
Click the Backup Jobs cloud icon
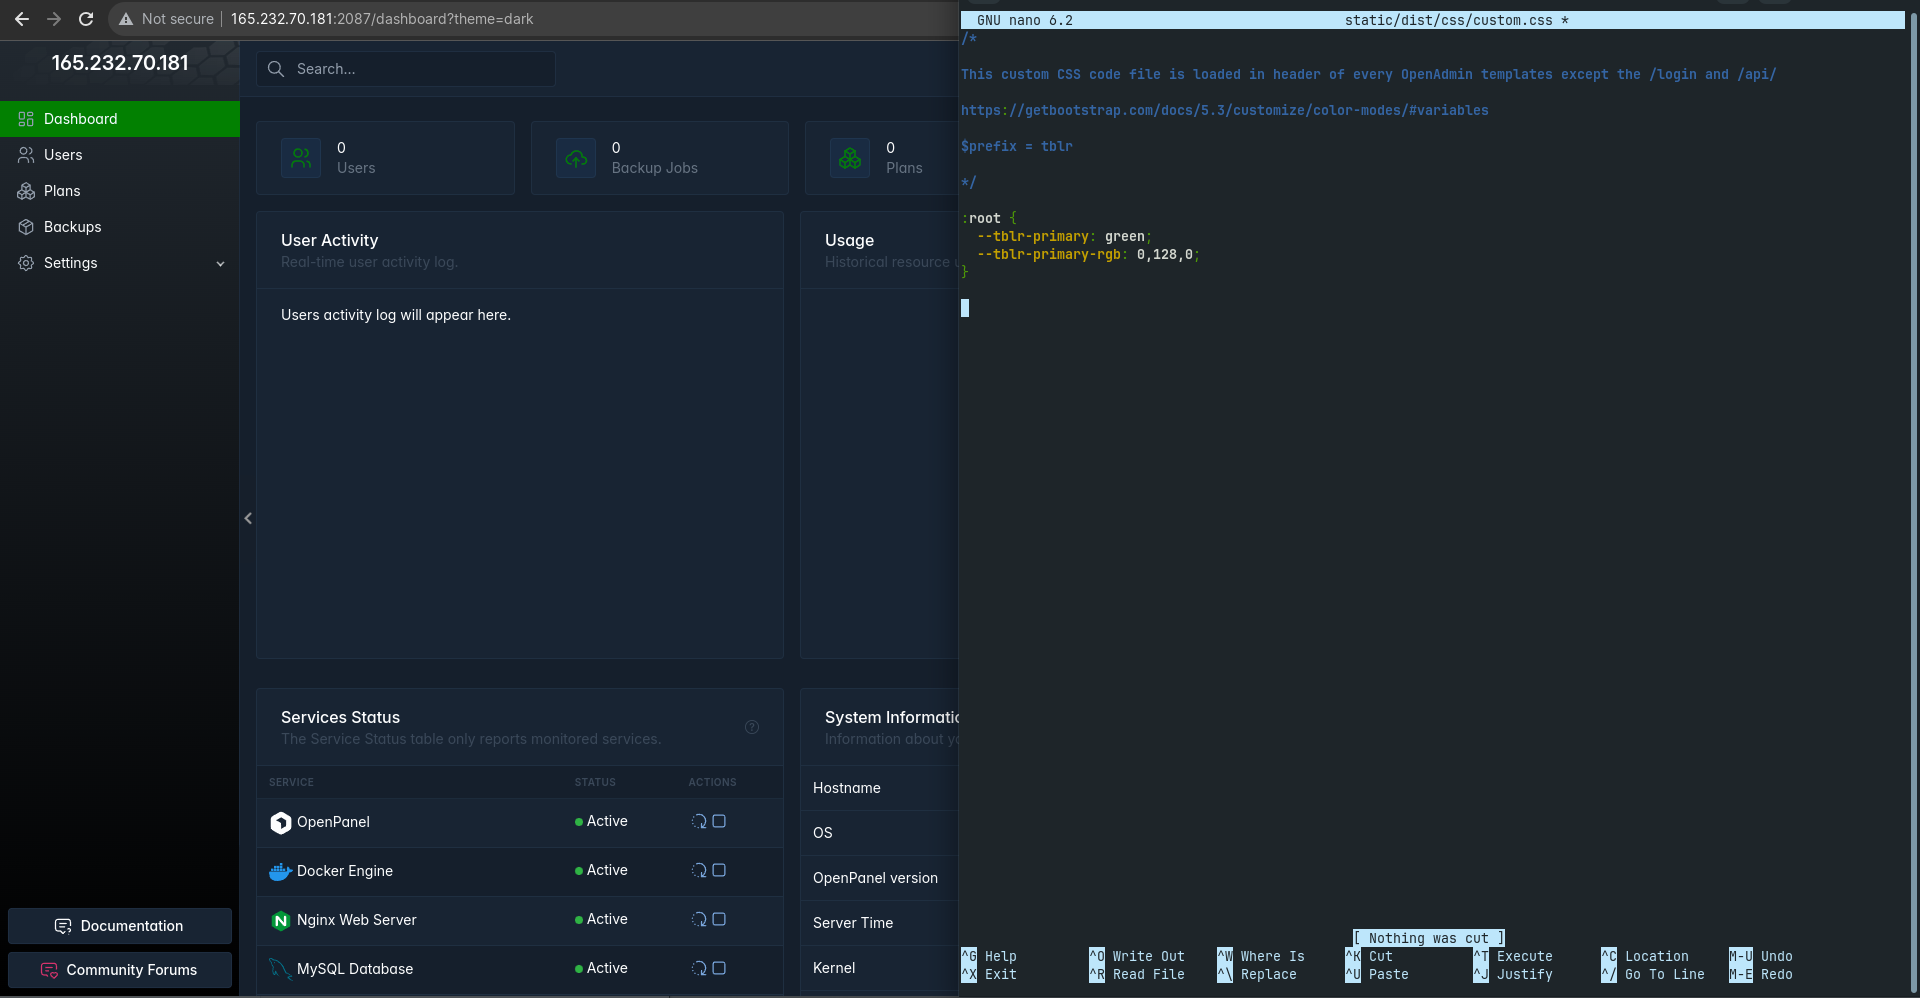(576, 158)
